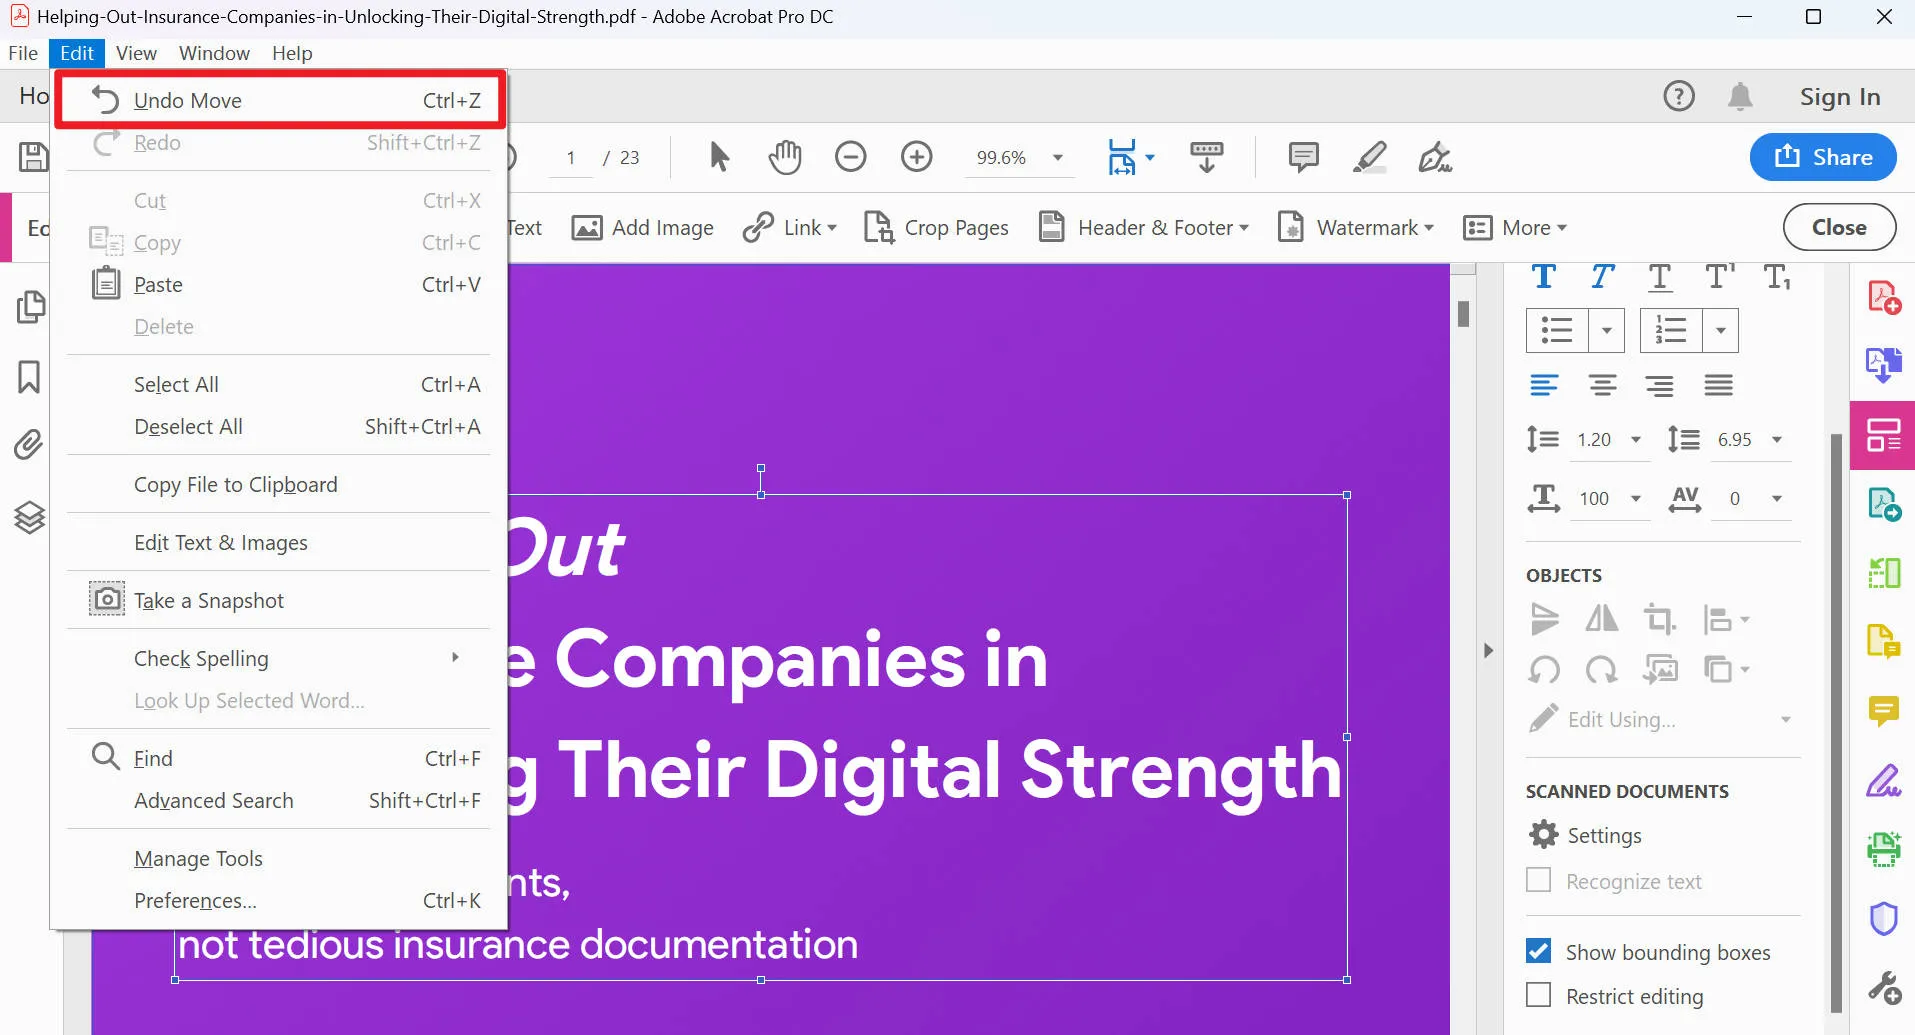This screenshot has height=1035, width=1915.
Task: Select the Hand tool
Action: [784, 157]
